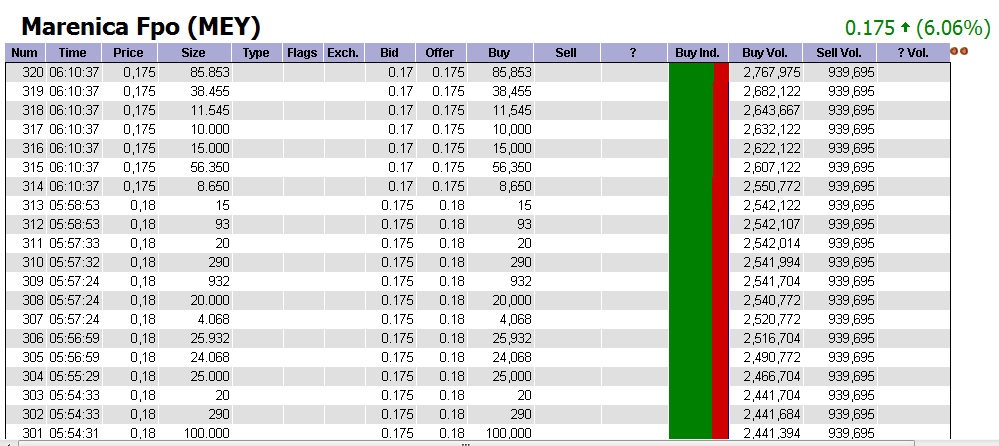Click Buy Vol. value 2,550,772
Image resolution: width=999 pixels, height=446 pixels.
click(x=772, y=186)
